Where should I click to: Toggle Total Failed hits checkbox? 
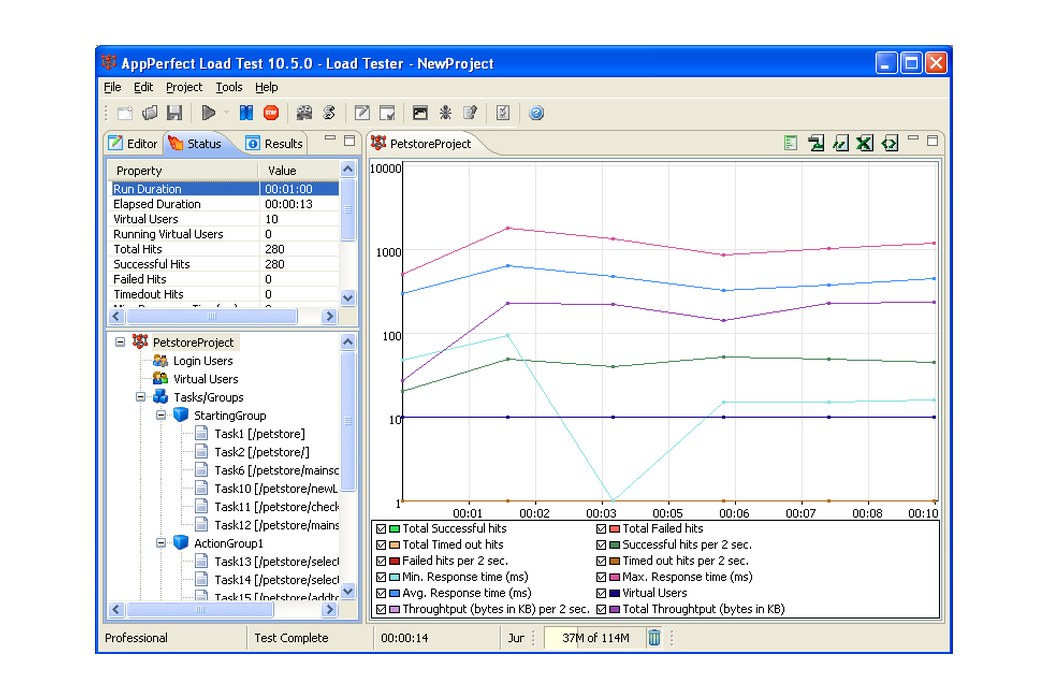[x=601, y=529]
